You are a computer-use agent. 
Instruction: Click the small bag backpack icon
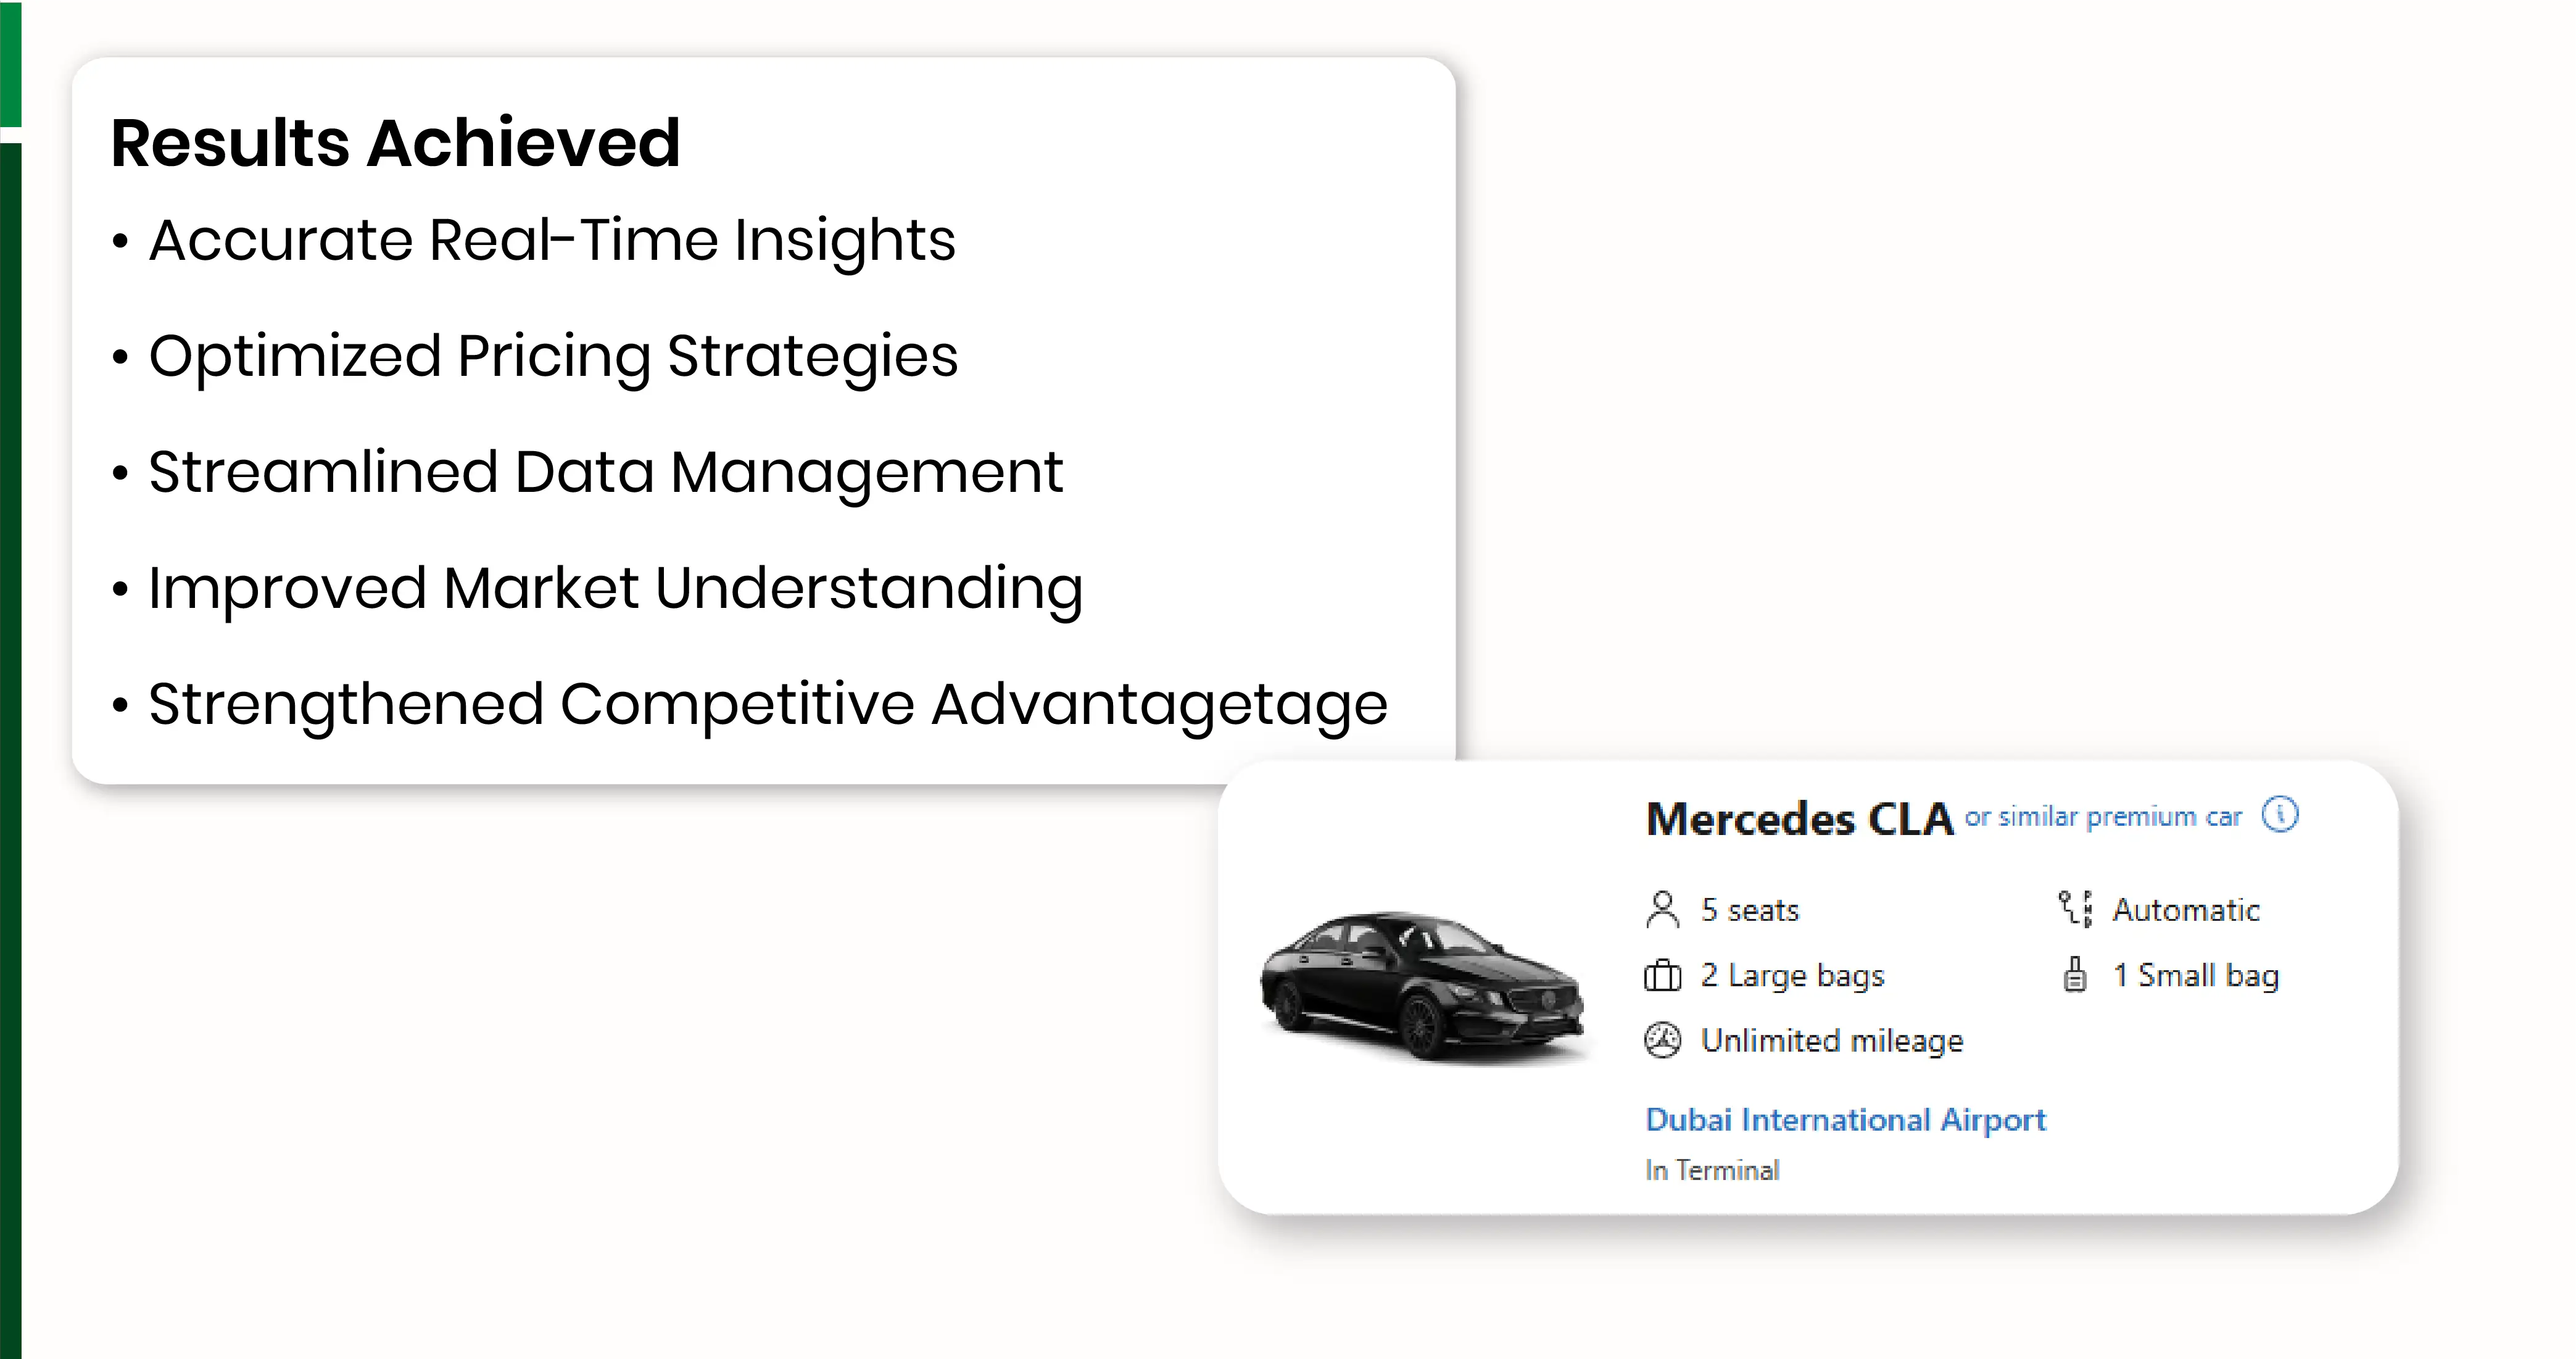click(2075, 975)
